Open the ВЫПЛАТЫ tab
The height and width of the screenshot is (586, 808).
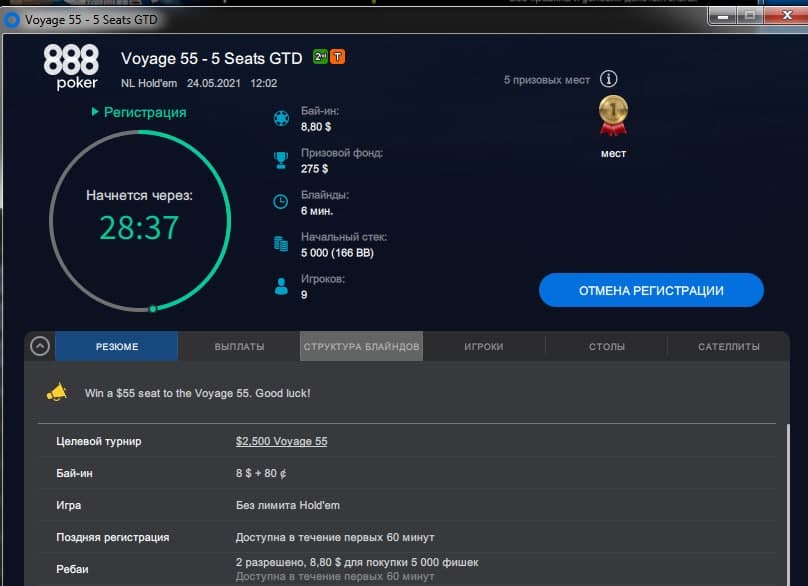pyautogui.click(x=240, y=346)
